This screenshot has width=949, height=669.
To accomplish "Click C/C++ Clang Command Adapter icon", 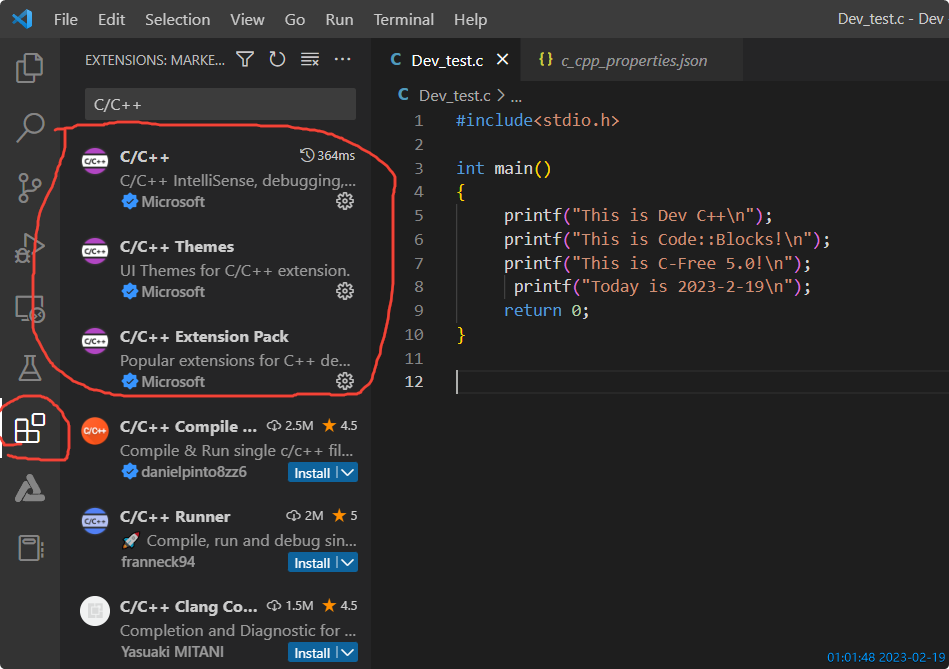I will coord(95,611).
